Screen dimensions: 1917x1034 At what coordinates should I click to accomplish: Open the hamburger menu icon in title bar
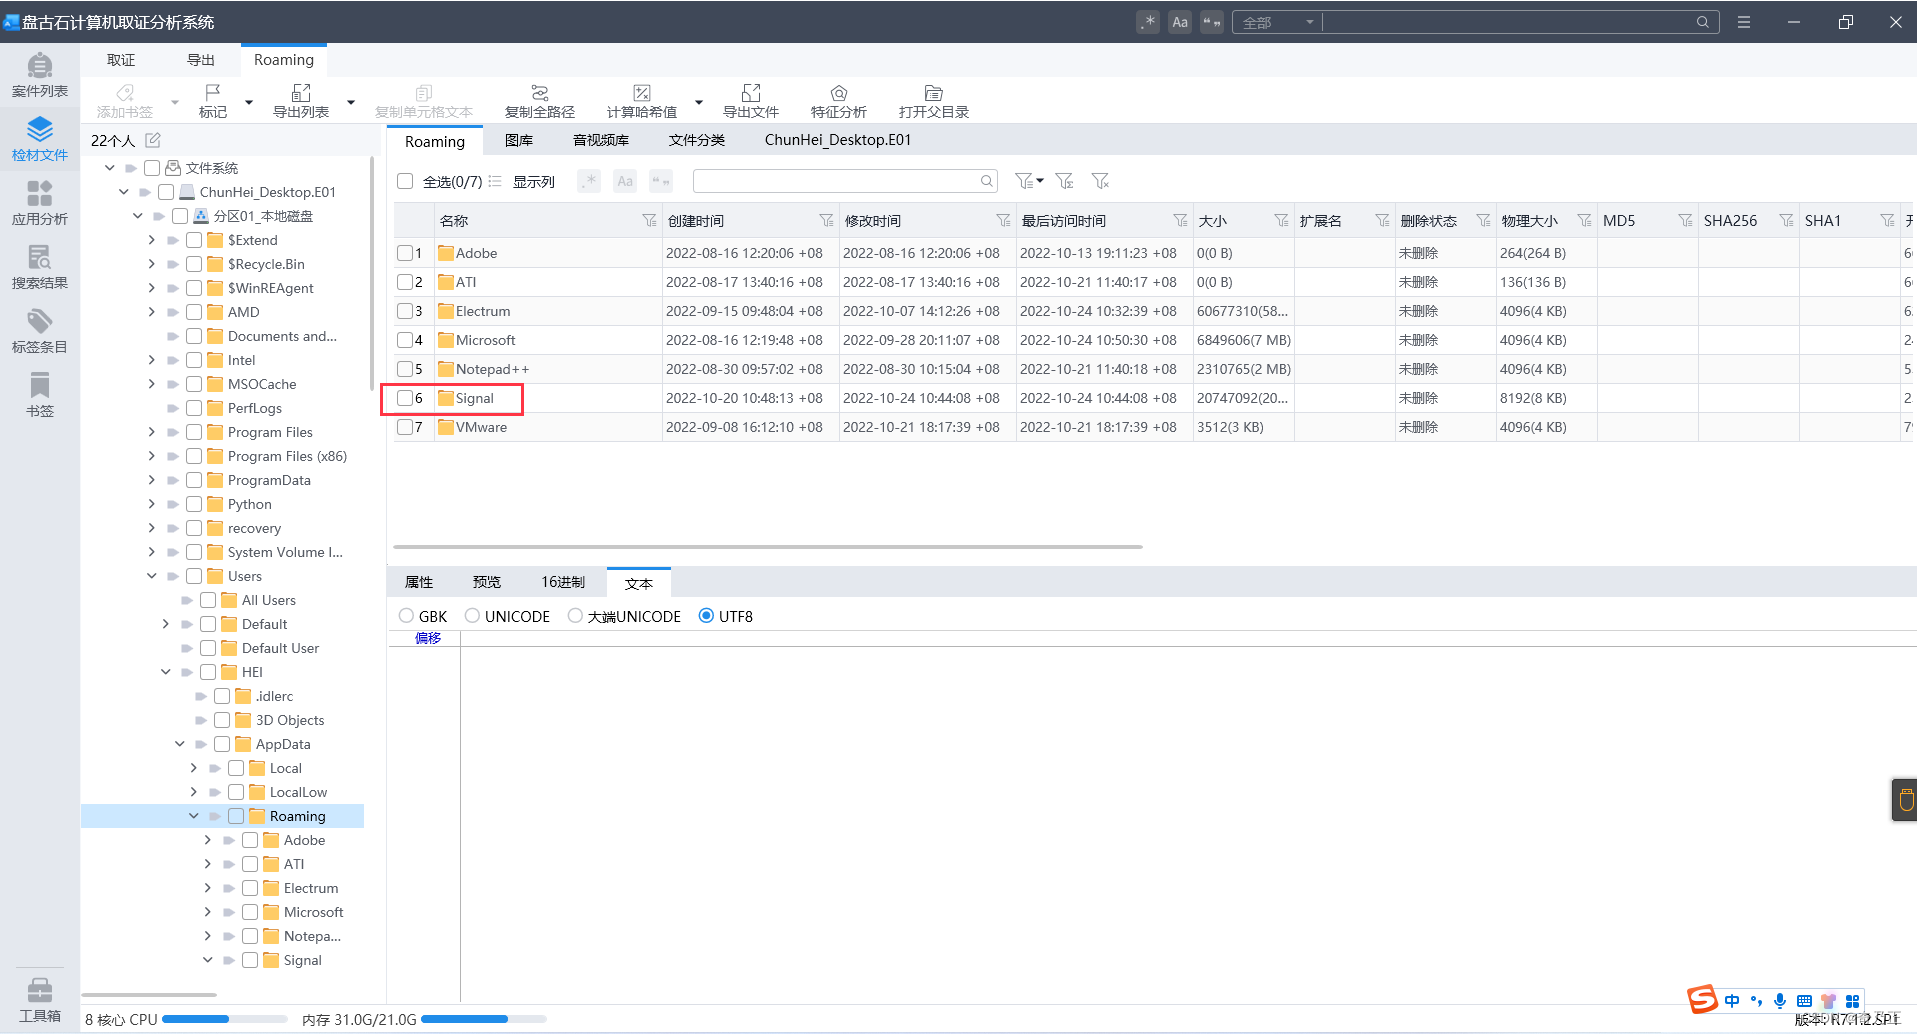coord(1744,22)
